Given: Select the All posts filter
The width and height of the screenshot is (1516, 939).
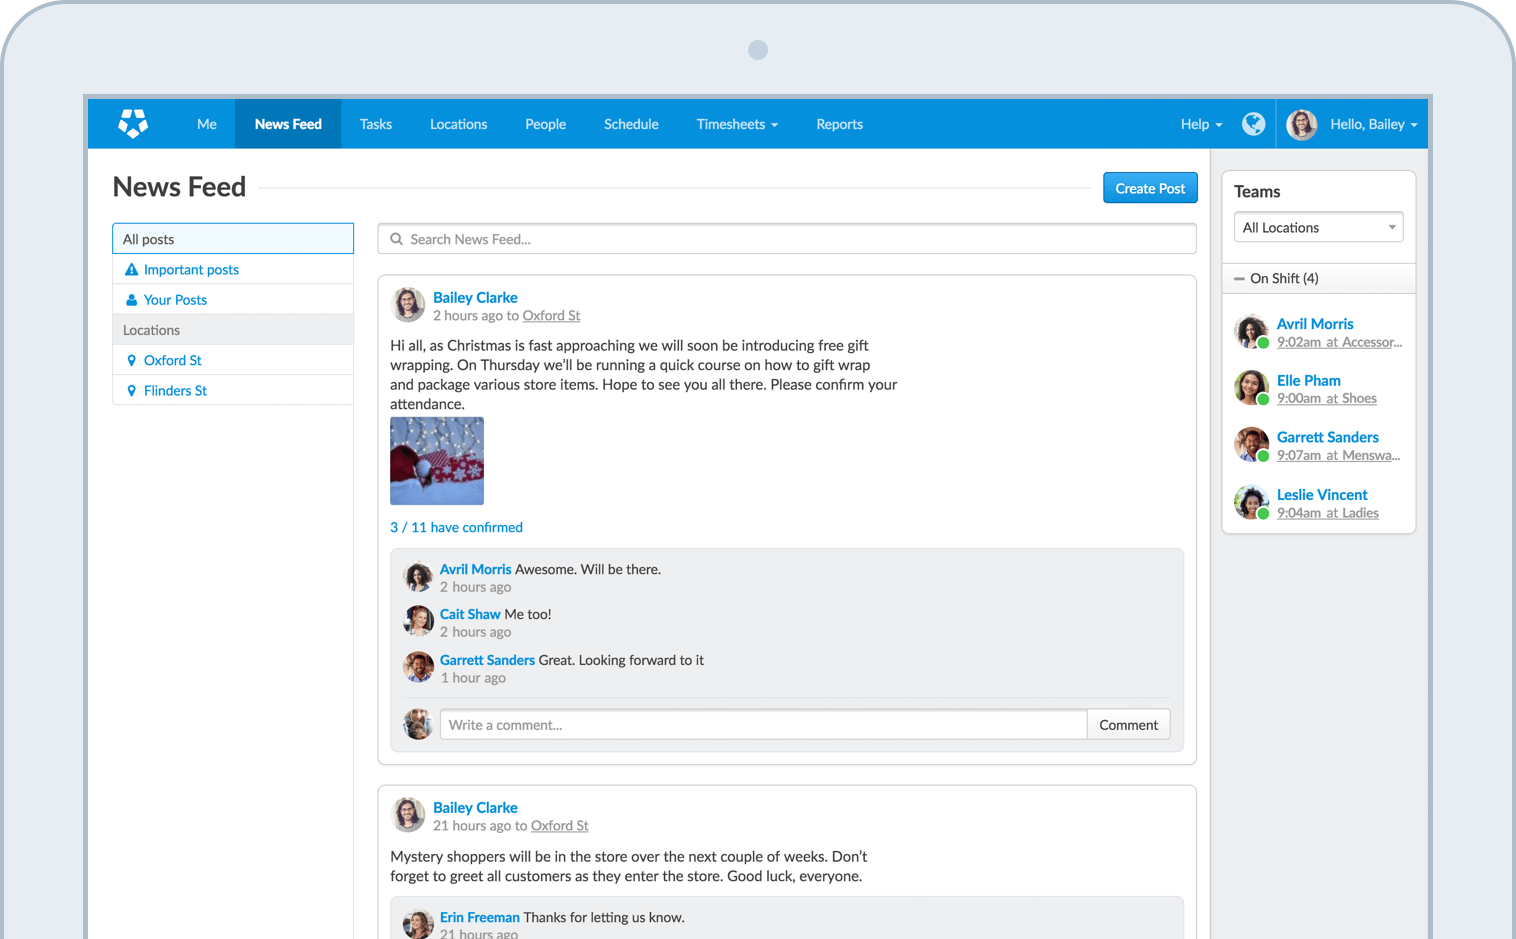Looking at the screenshot, I should coord(233,239).
